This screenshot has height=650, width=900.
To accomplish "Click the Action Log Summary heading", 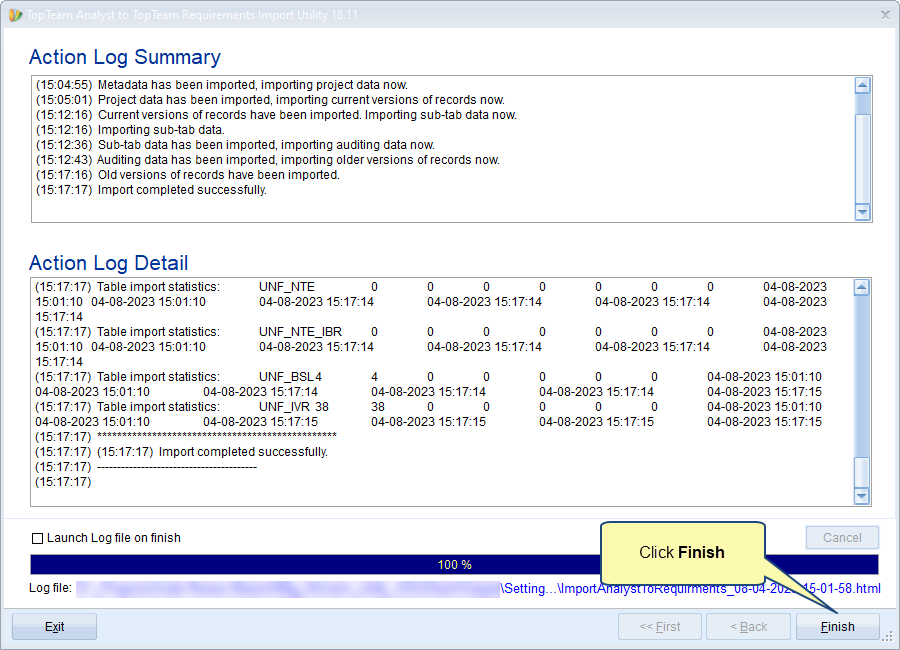I will pos(125,57).
